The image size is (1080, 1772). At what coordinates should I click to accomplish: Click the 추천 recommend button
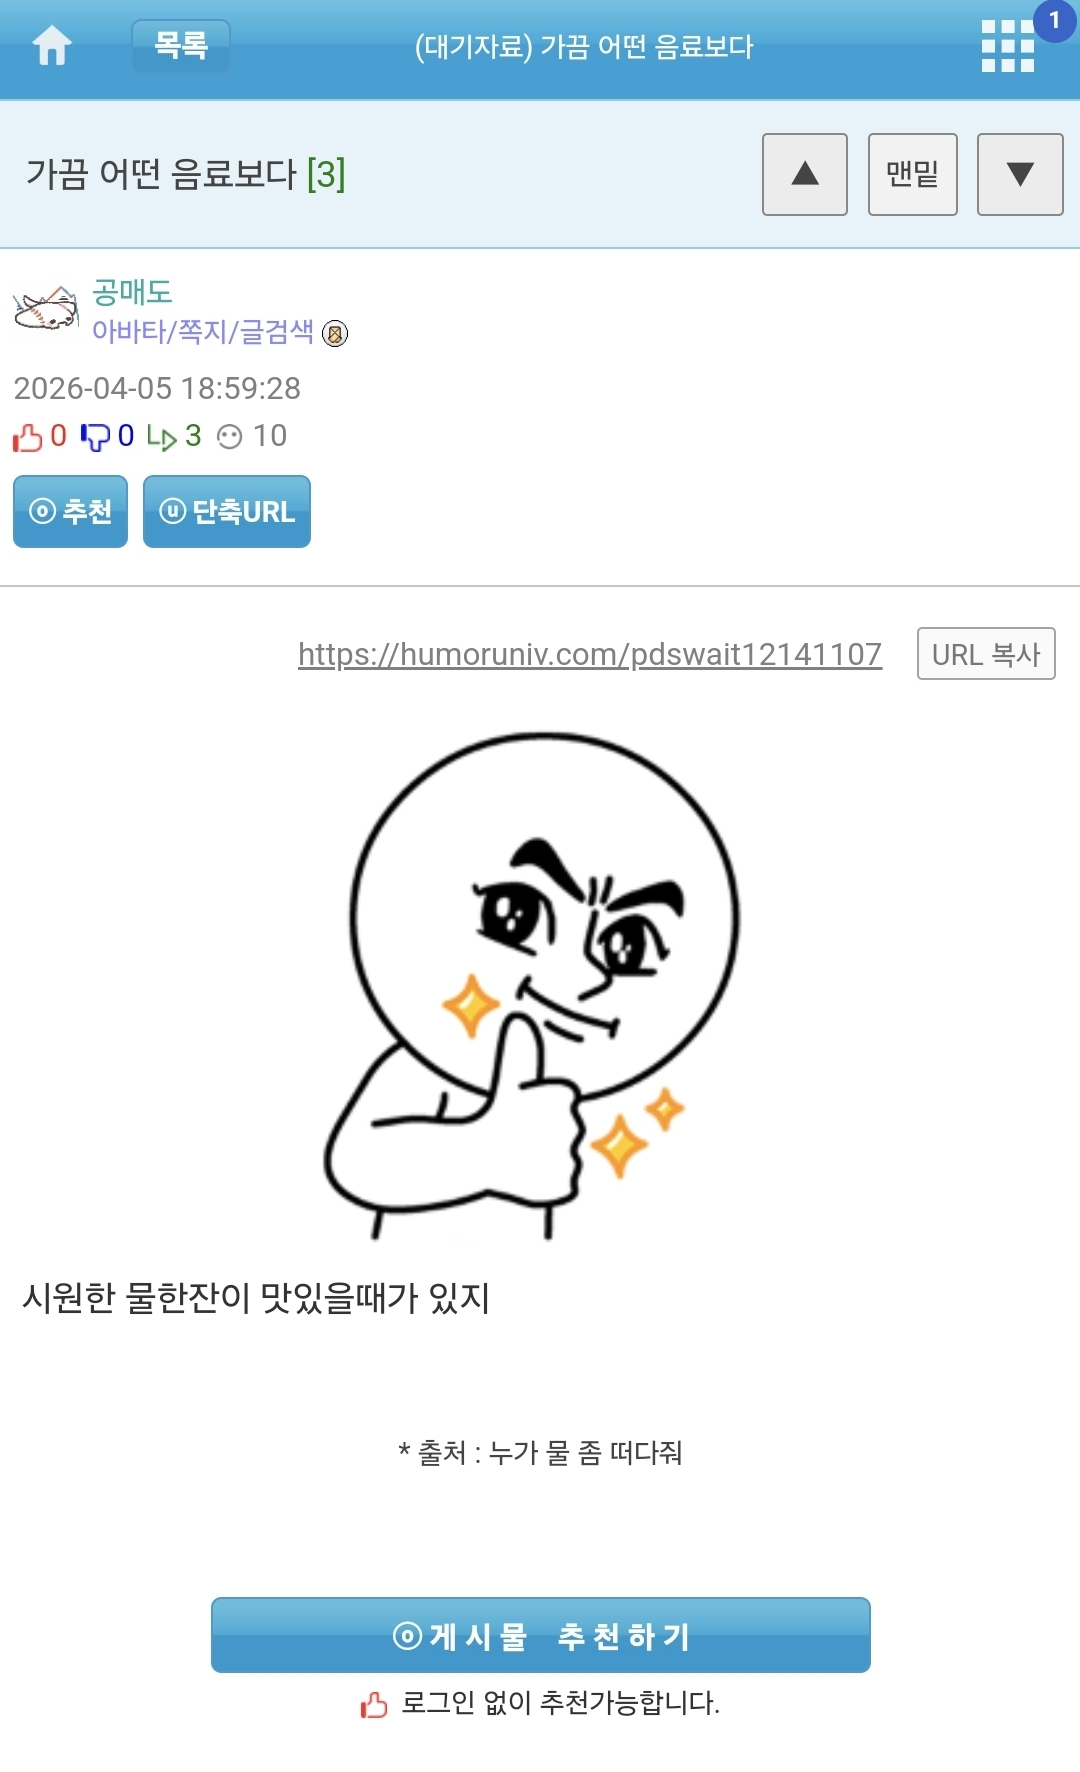[70, 511]
